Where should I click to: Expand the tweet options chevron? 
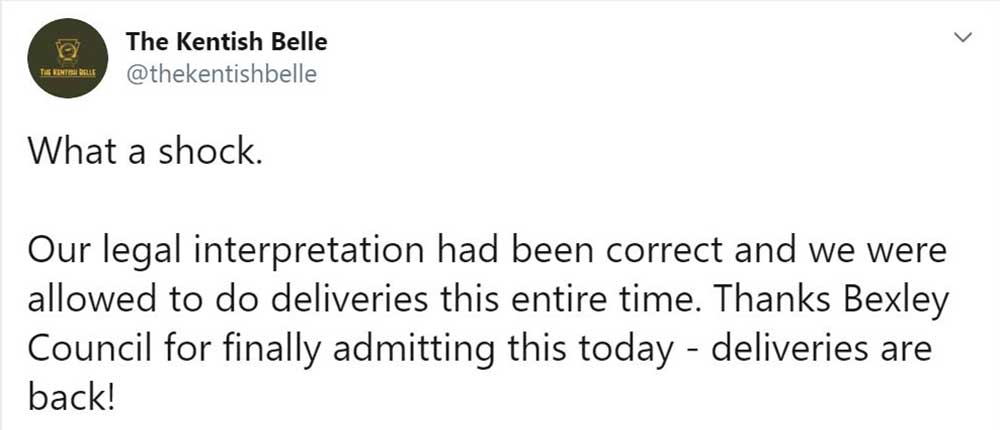(964, 38)
